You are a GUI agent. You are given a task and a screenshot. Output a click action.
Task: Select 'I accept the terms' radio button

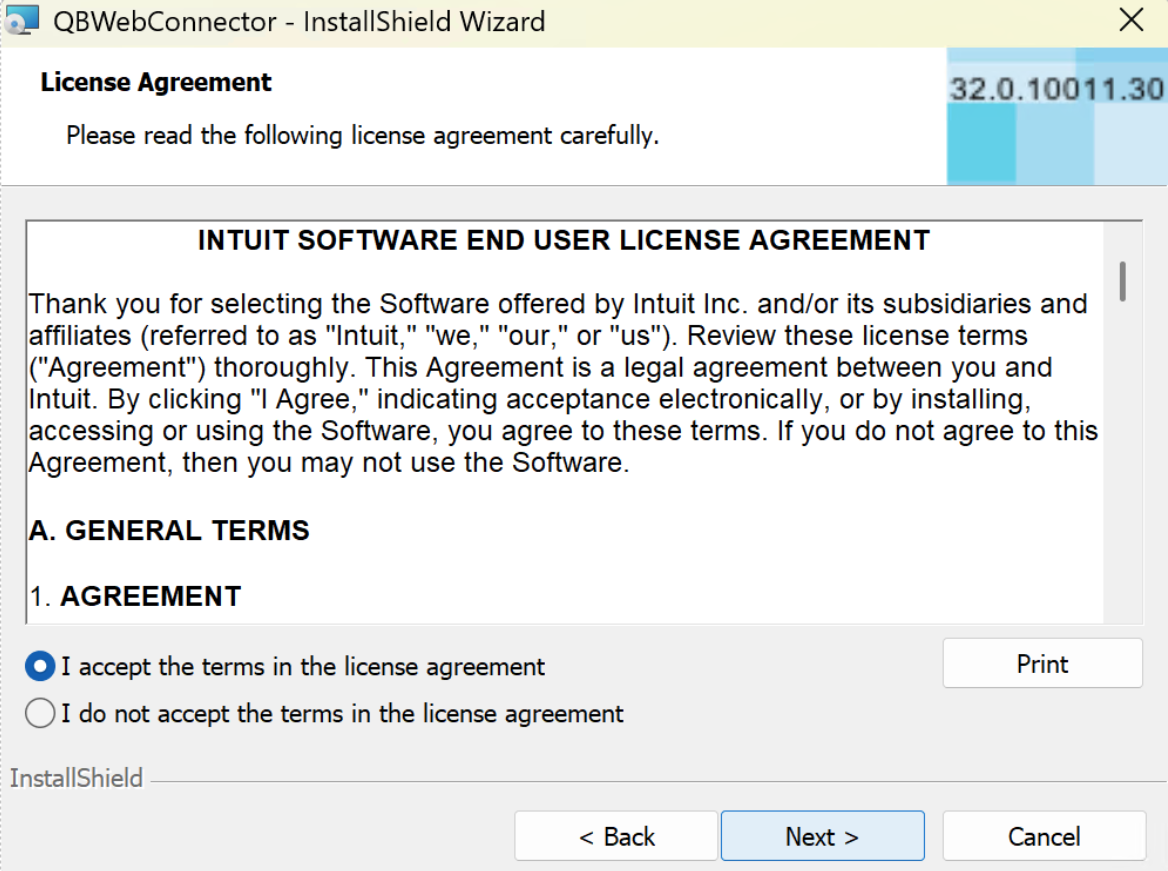pos(40,666)
